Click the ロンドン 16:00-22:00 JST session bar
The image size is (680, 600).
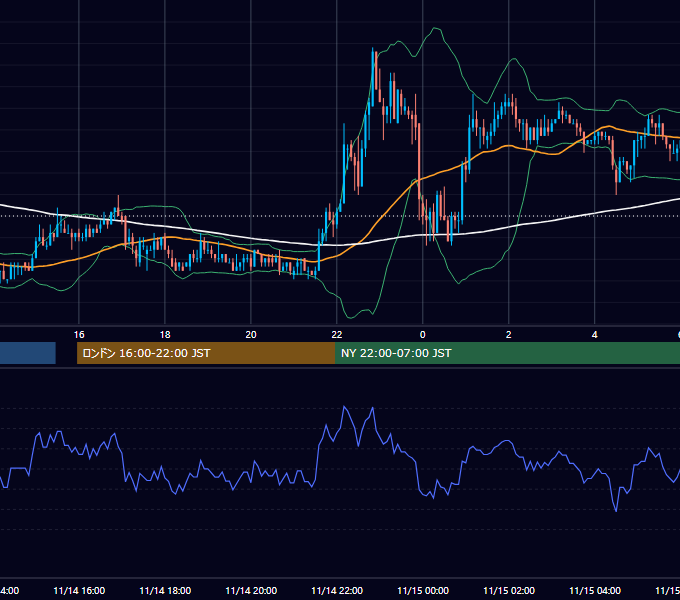(x=206, y=353)
